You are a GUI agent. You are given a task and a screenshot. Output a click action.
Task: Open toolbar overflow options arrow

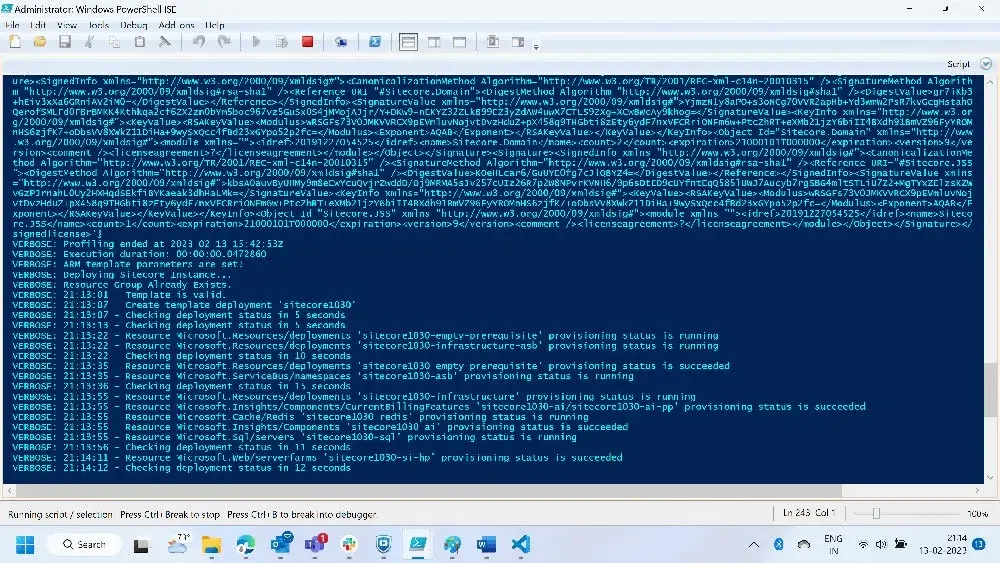point(536,47)
